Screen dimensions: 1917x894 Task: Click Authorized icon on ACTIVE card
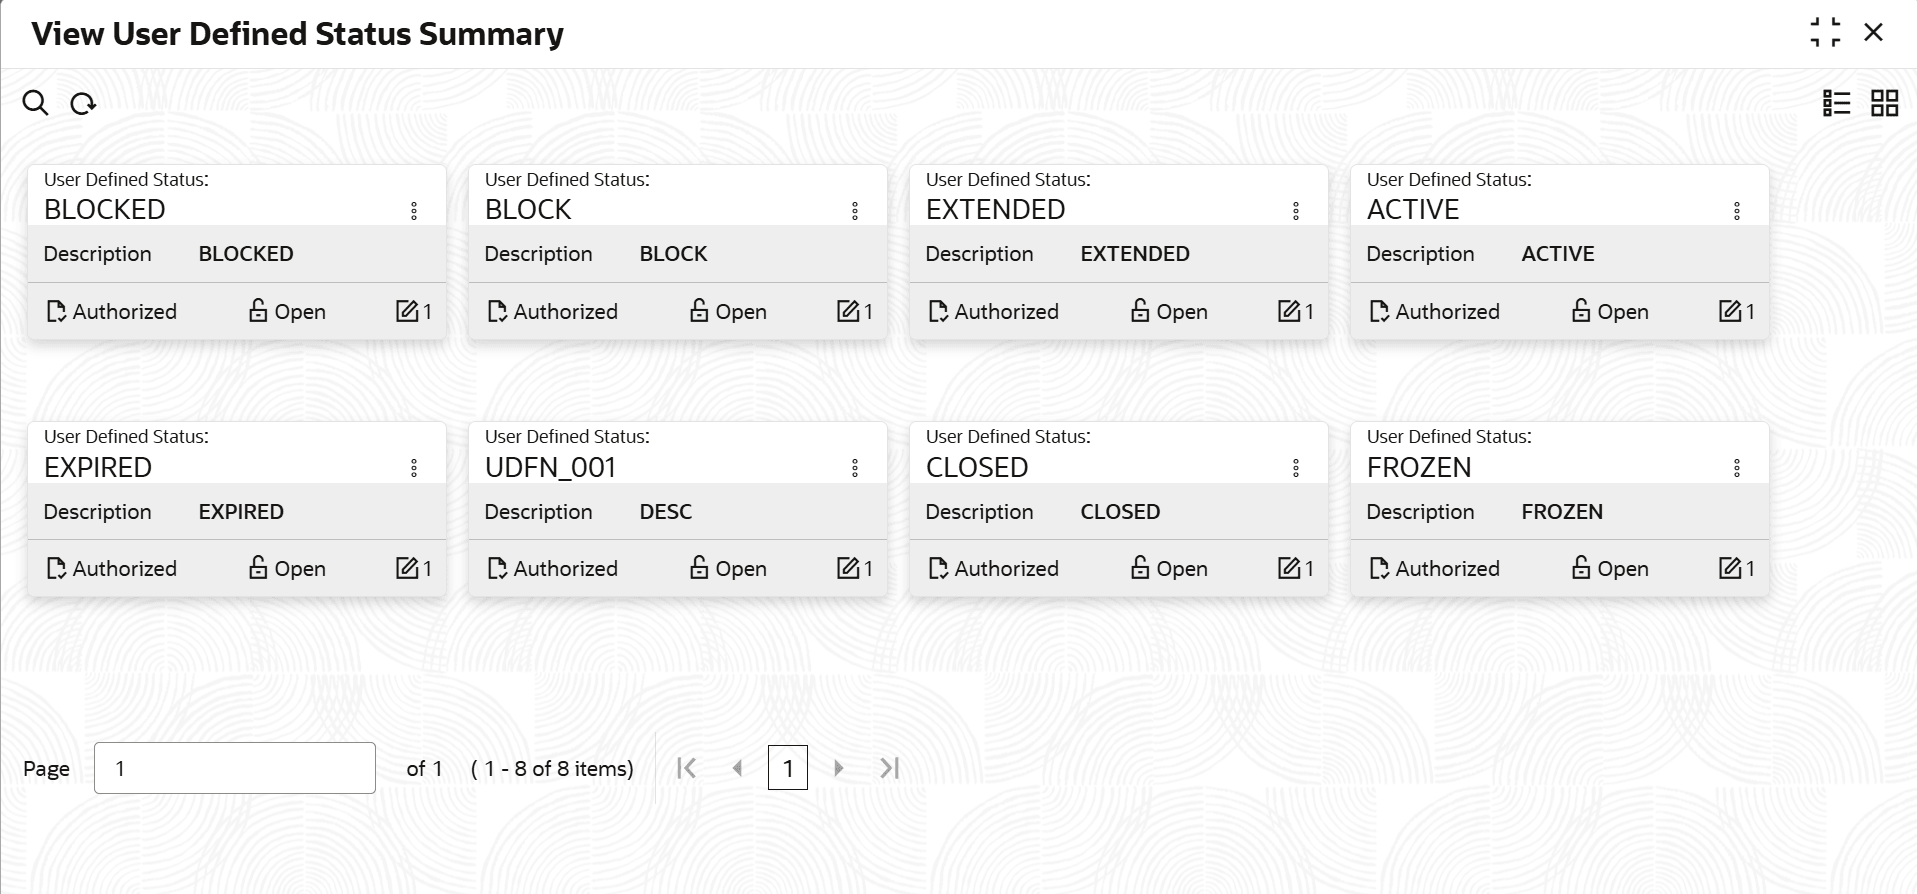(1379, 312)
